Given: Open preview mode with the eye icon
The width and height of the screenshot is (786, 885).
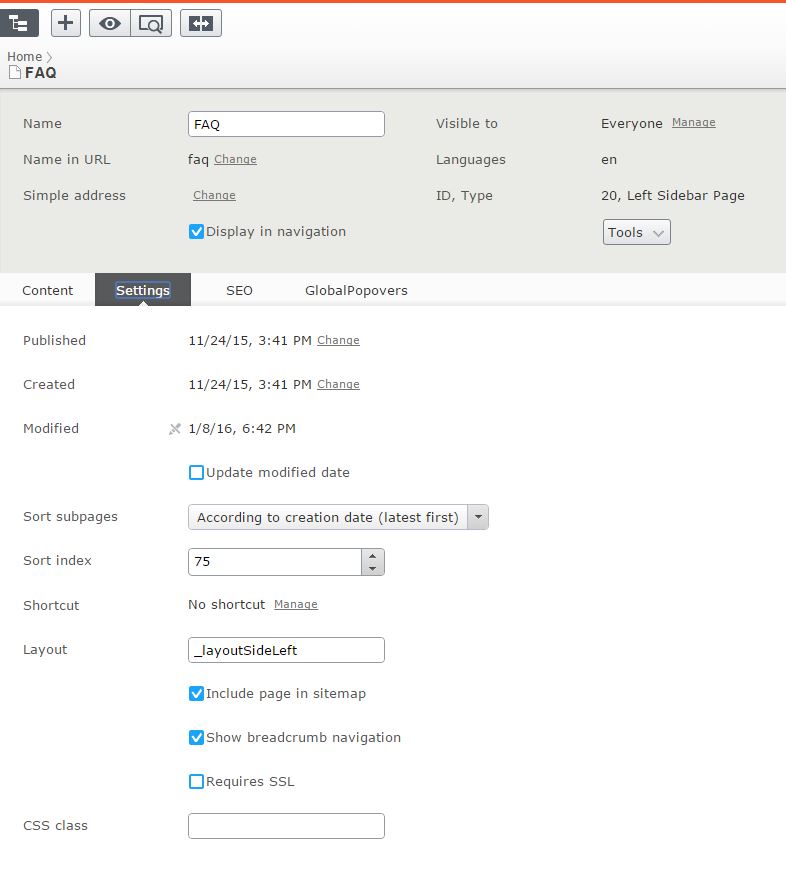Looking at the screenshot, I should coord(110,22).
